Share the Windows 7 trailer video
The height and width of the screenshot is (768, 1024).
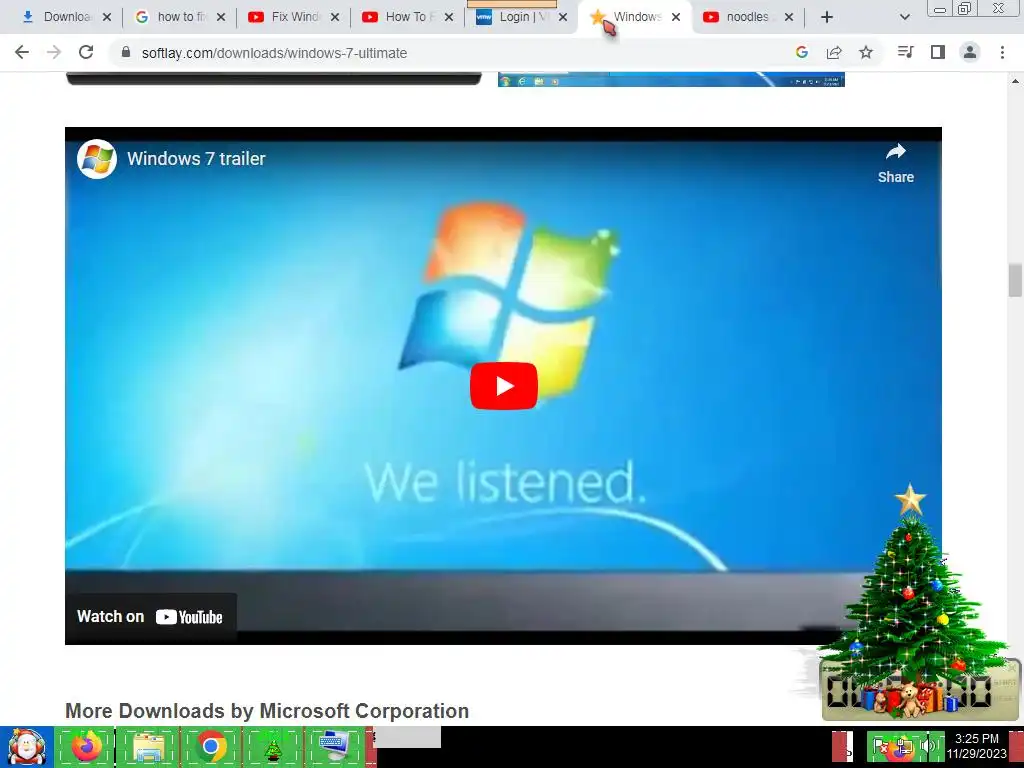(895, 163)
